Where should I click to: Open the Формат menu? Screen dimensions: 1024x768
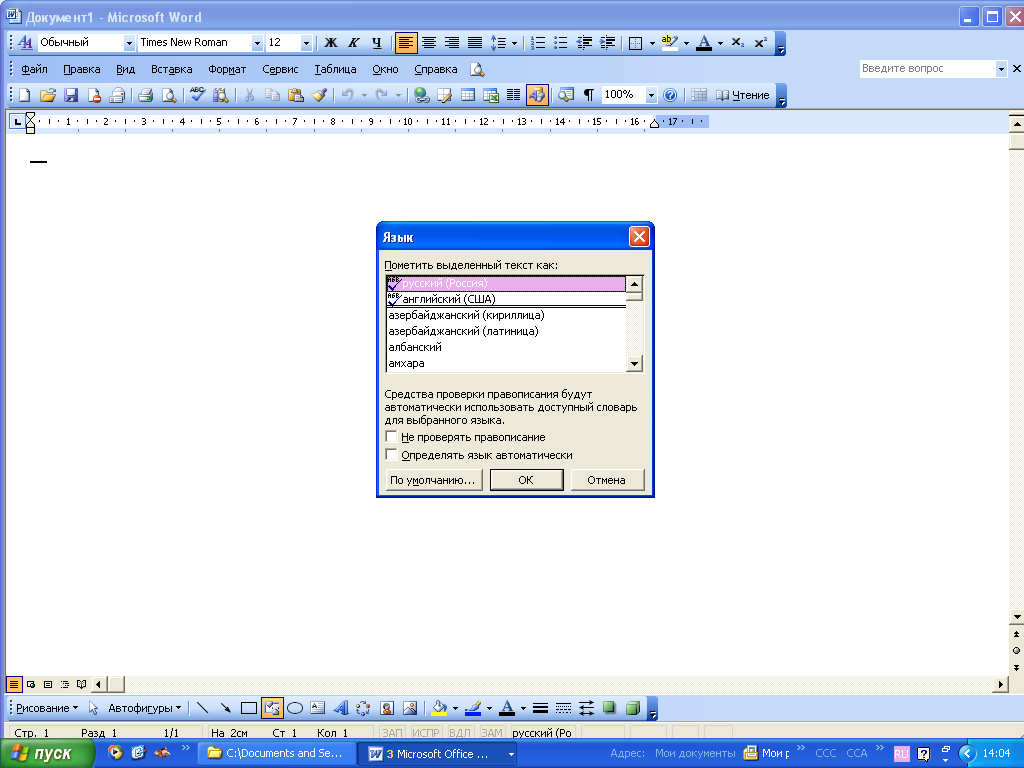227,69
